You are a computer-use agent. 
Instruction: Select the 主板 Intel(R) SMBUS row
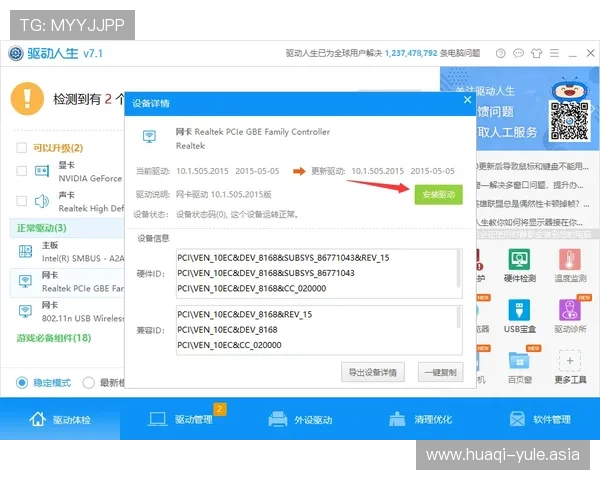click(x=67, y=251)
